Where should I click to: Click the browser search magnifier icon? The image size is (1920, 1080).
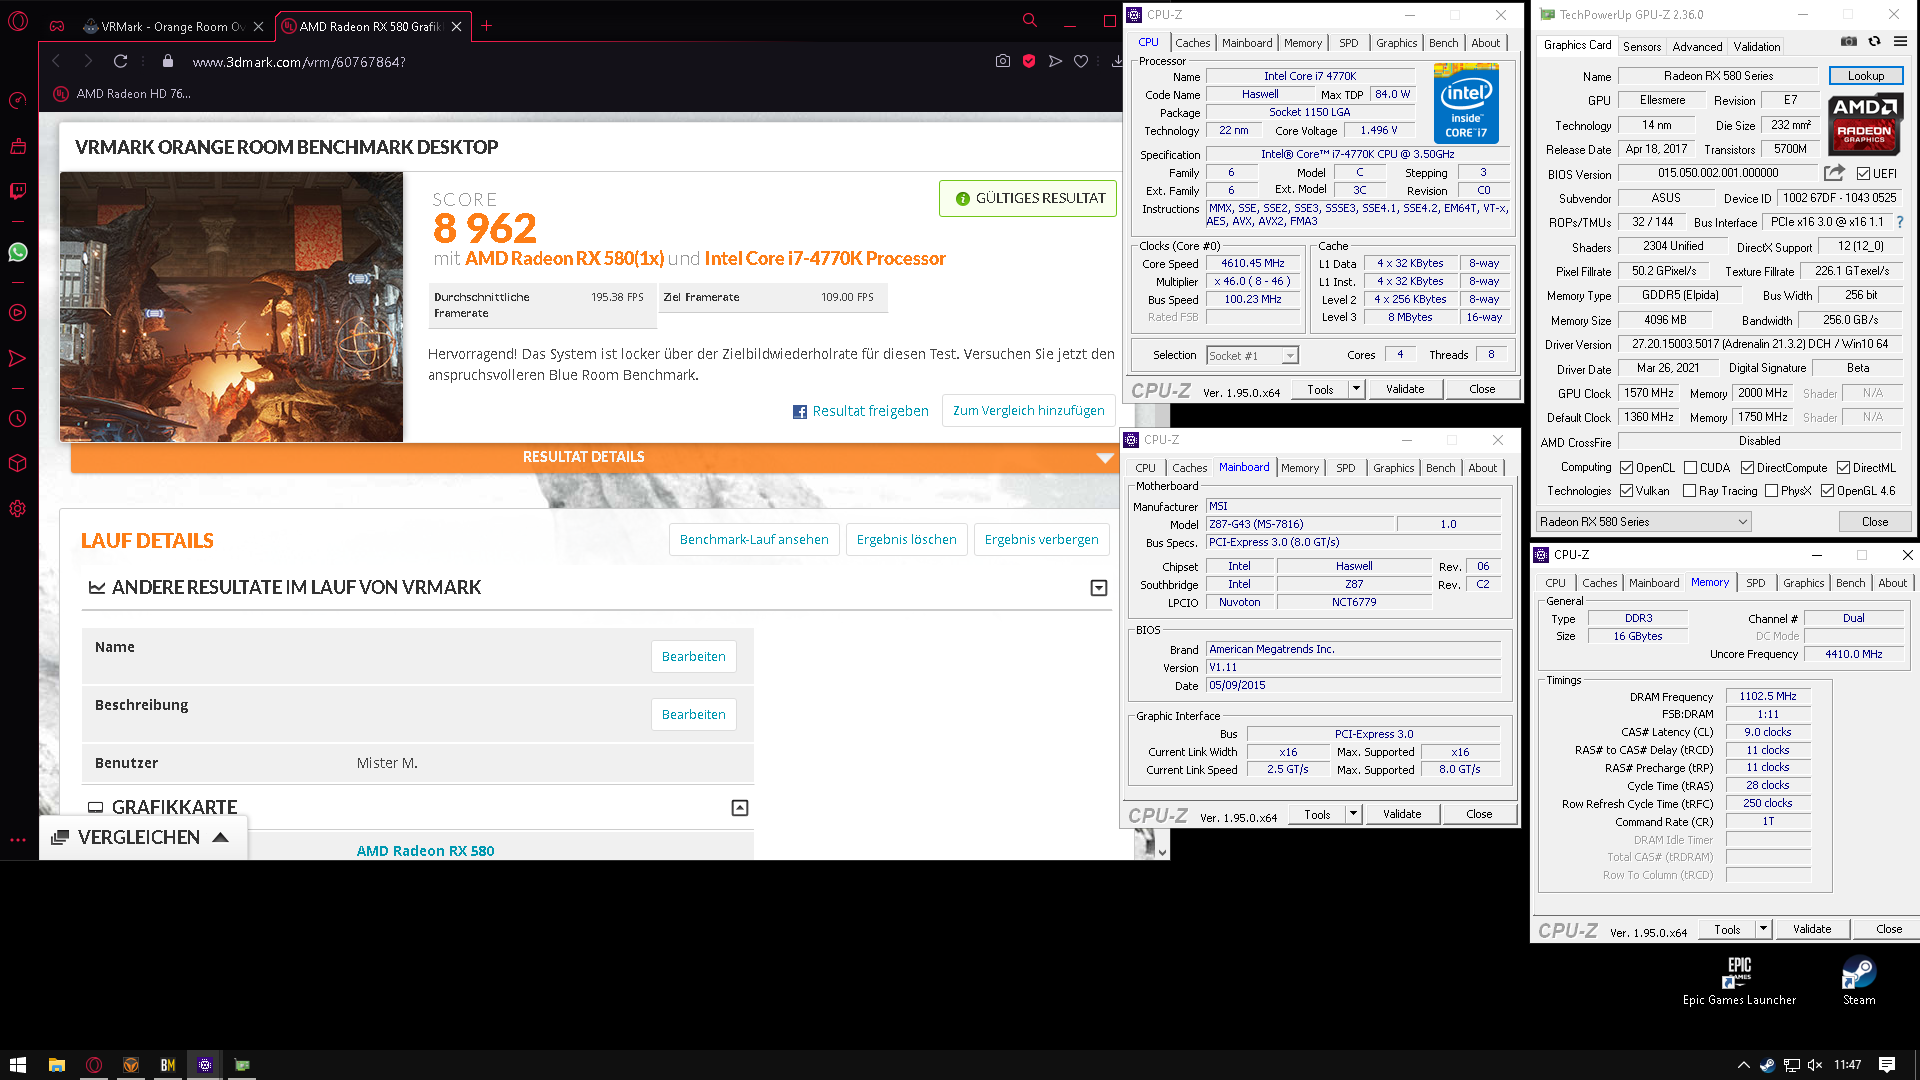click(x=1029, y=20)
